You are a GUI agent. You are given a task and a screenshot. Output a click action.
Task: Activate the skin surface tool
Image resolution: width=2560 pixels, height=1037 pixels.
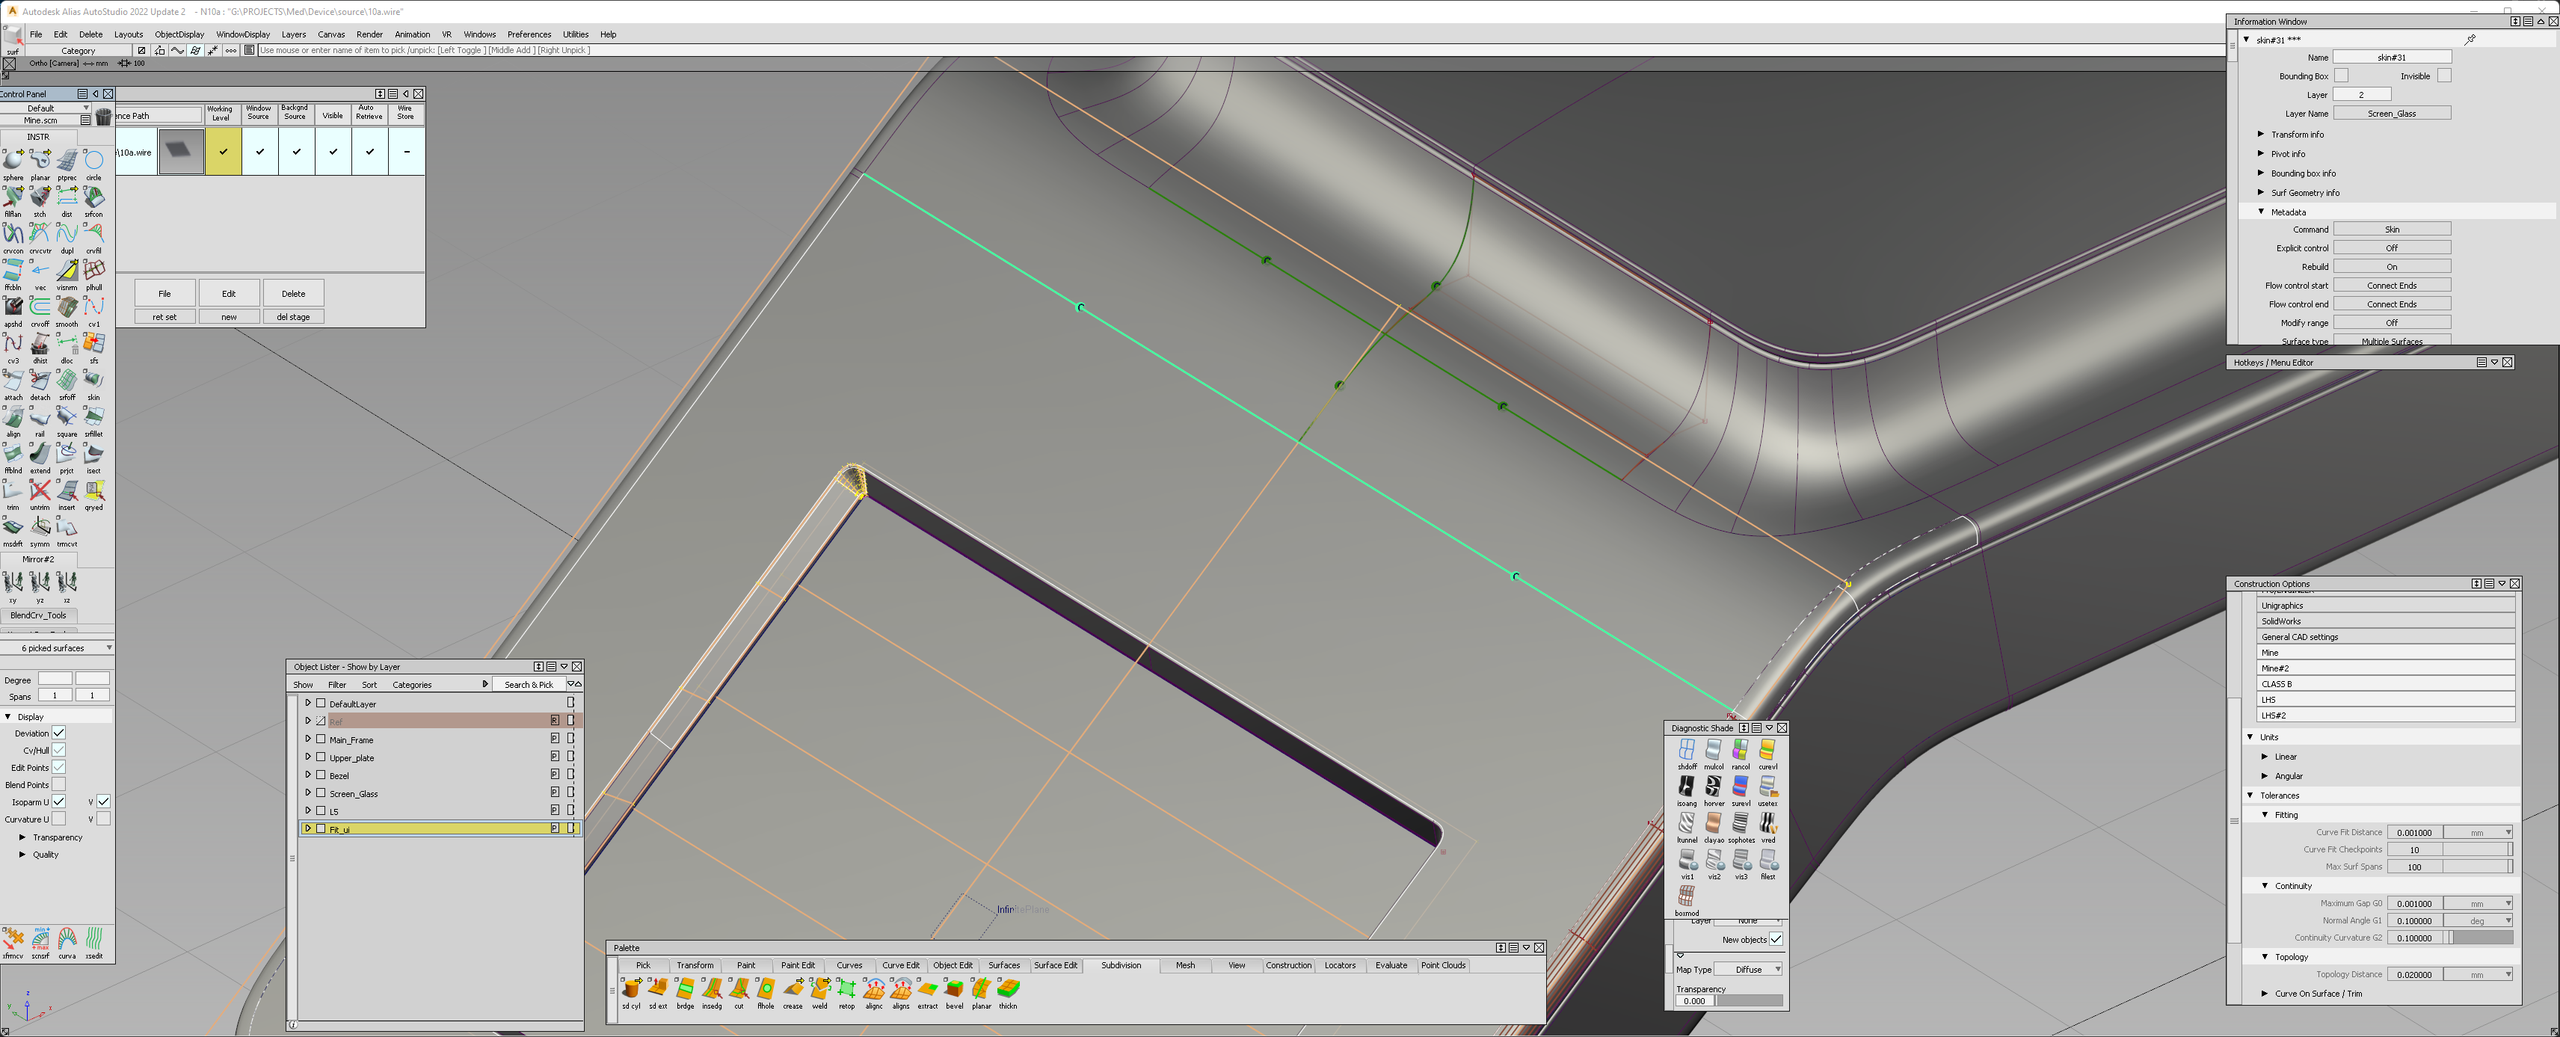(93, 381)
